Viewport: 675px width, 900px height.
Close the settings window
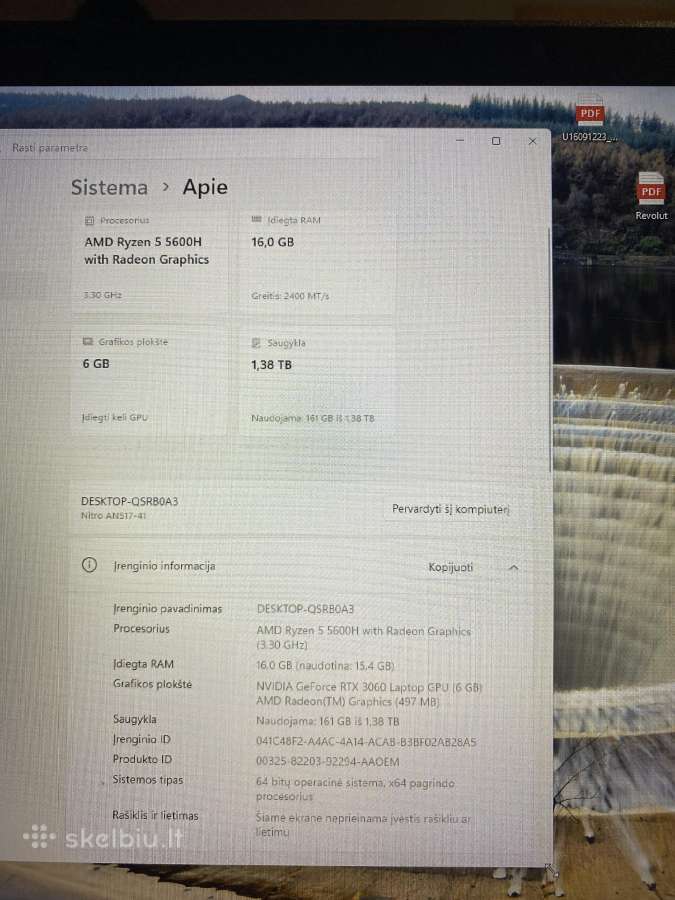[532, 141]
